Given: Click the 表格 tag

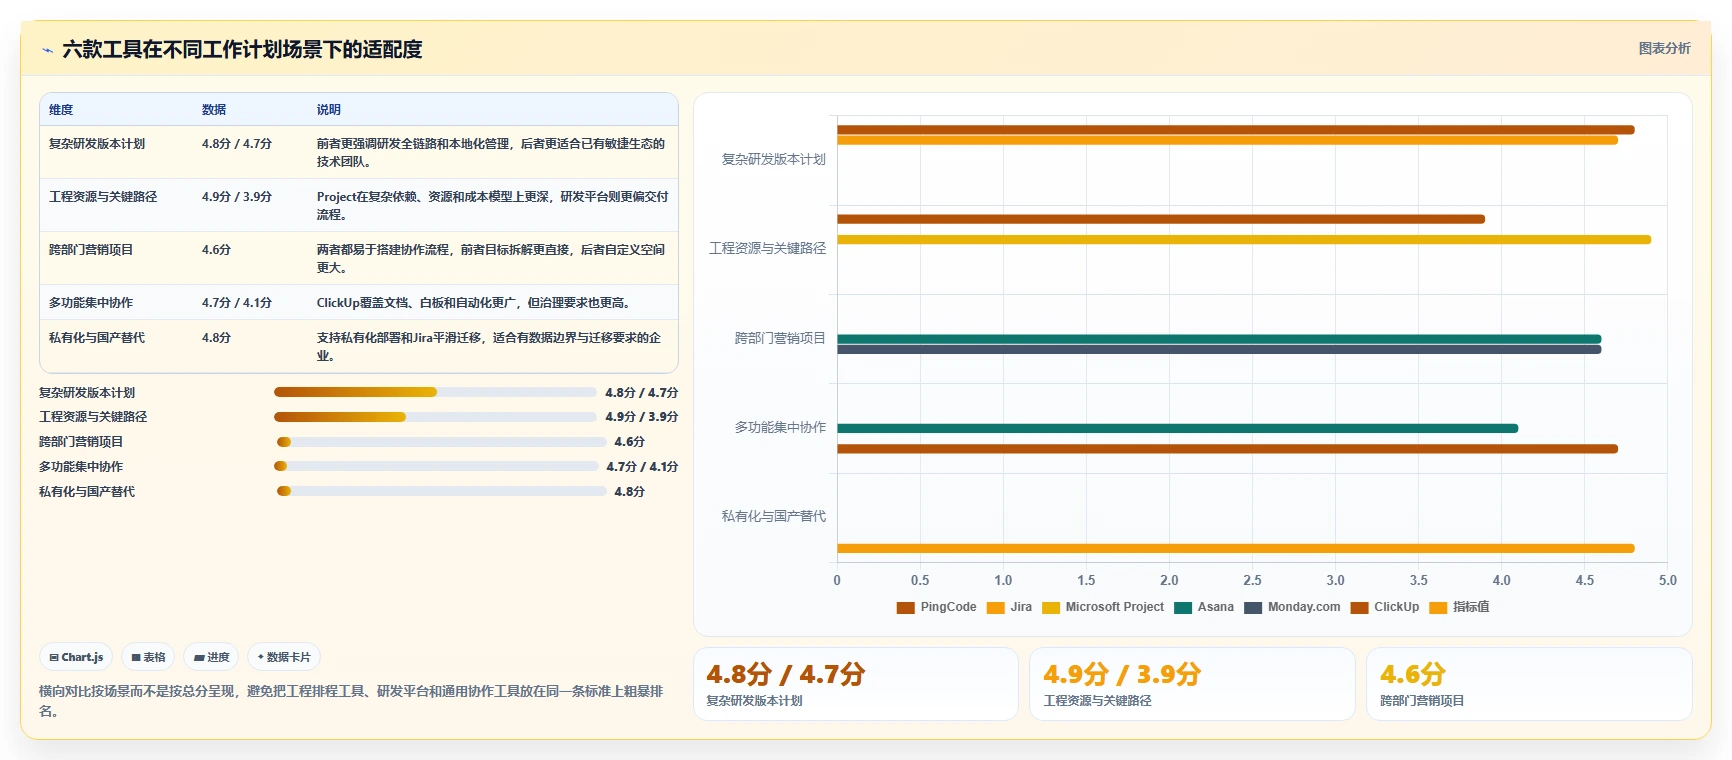Looking at the screenshot, I should point(148,657).
